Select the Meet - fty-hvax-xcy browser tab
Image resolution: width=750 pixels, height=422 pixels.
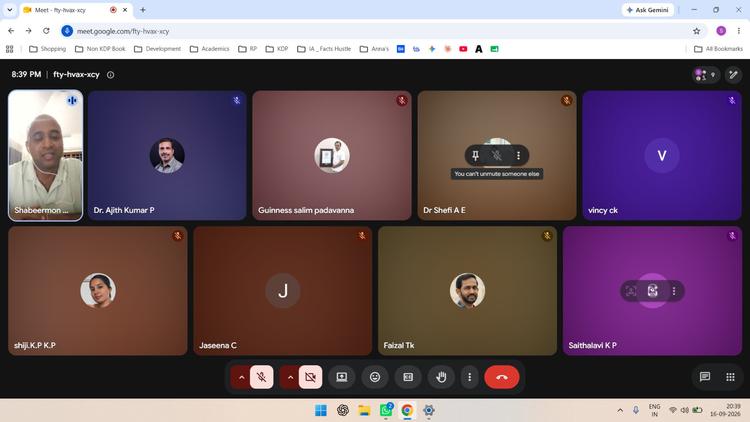(x=72, y=10)
